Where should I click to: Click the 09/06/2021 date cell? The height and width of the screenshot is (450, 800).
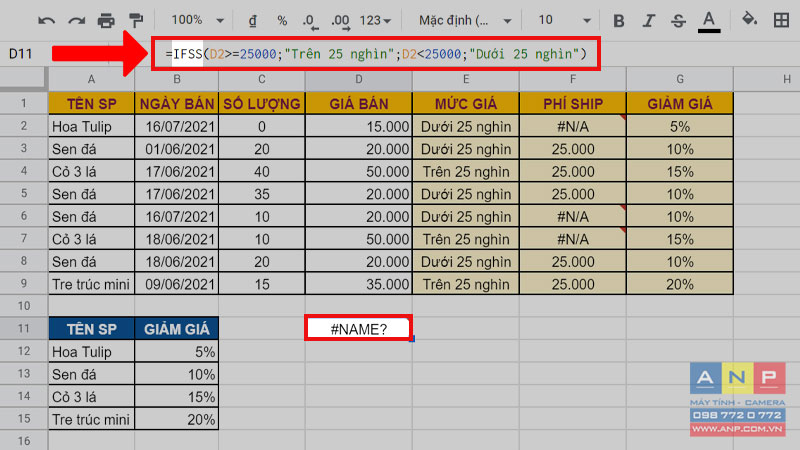pyautogui.click(x=177, y=284)
